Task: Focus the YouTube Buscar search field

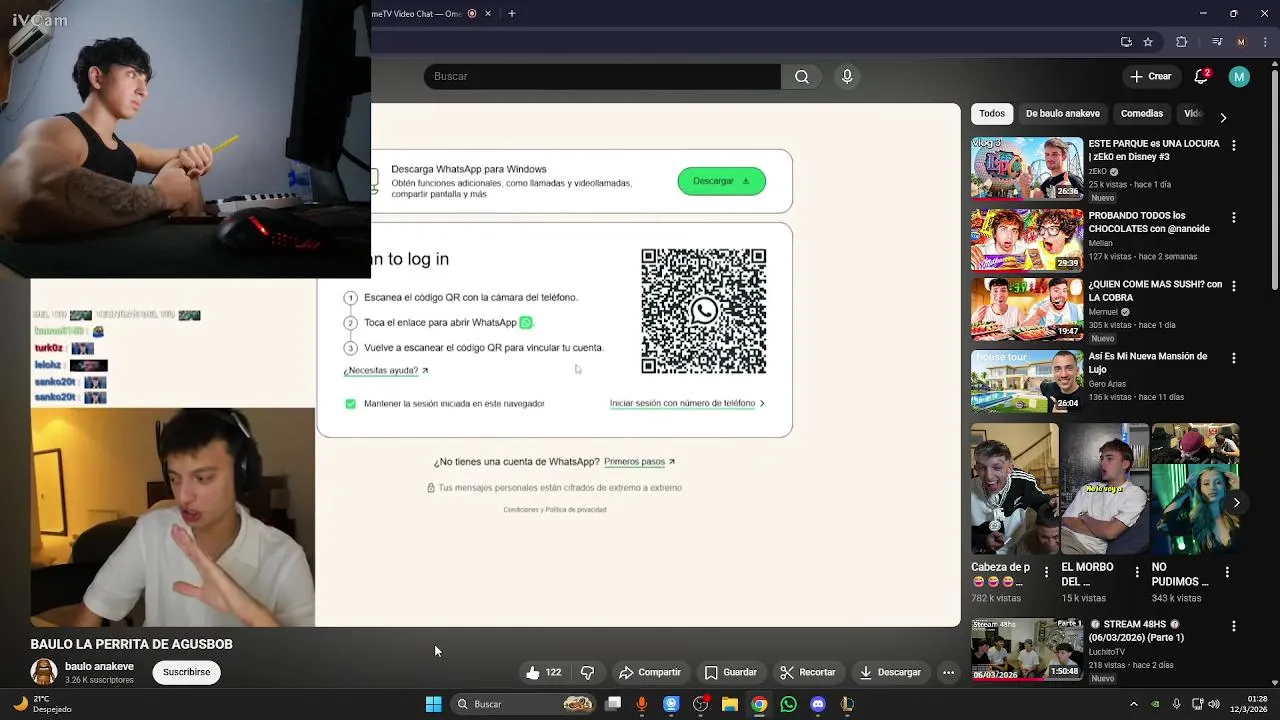Action: 602,77
